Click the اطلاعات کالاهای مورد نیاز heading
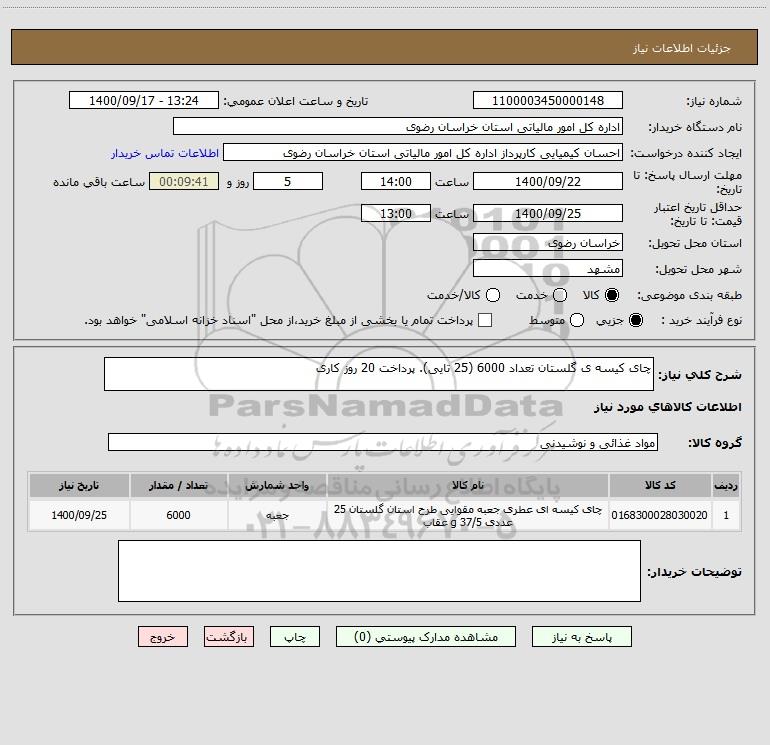This screenshot has height=745, width=770. coord(667,407)
